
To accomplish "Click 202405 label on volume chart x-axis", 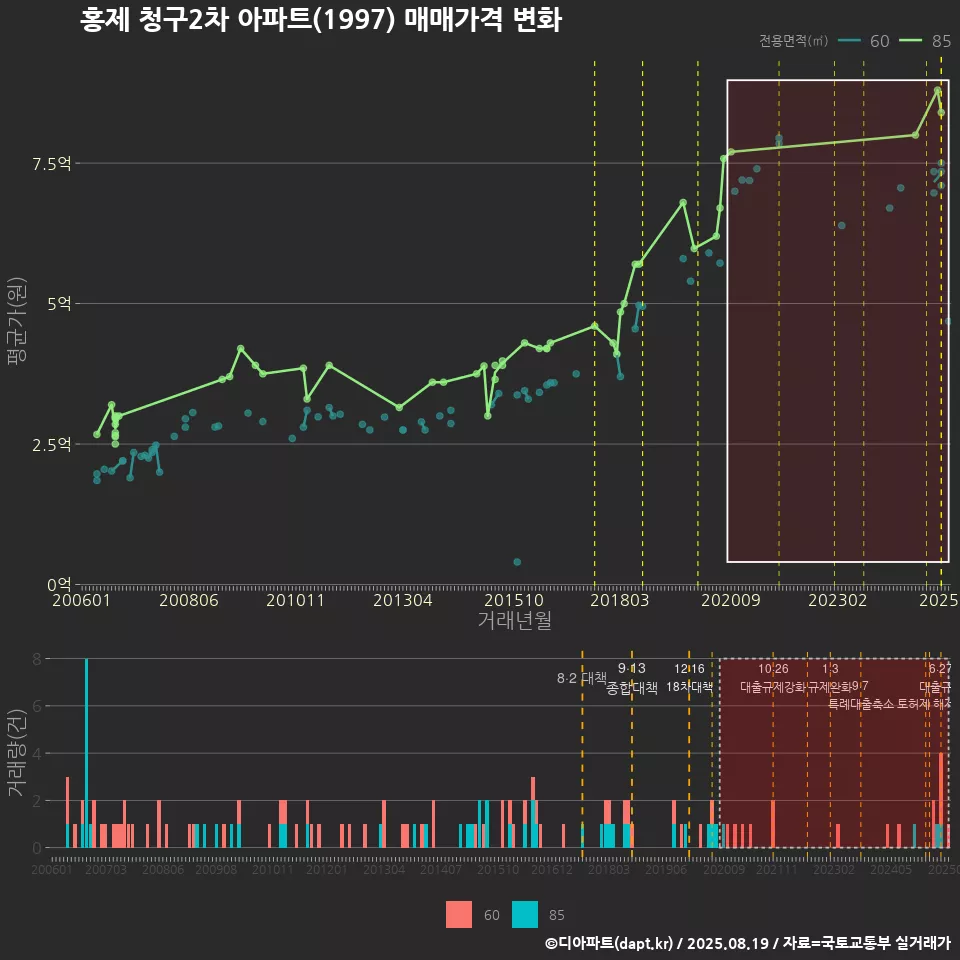I will coord(891,869).
